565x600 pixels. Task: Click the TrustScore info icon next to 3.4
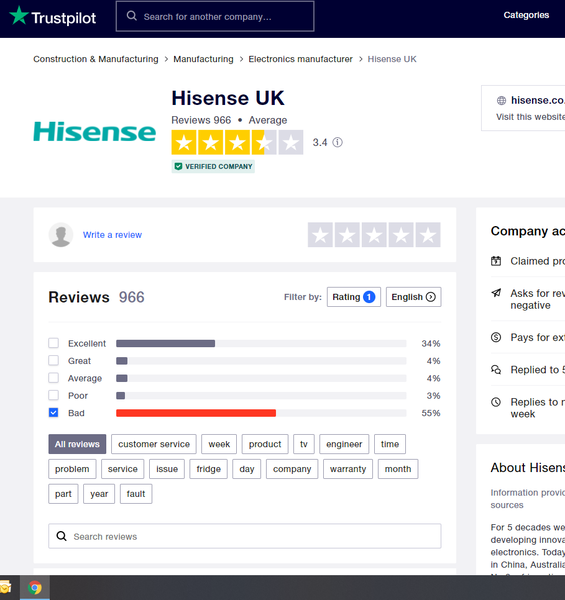click(x=337, y=142)
